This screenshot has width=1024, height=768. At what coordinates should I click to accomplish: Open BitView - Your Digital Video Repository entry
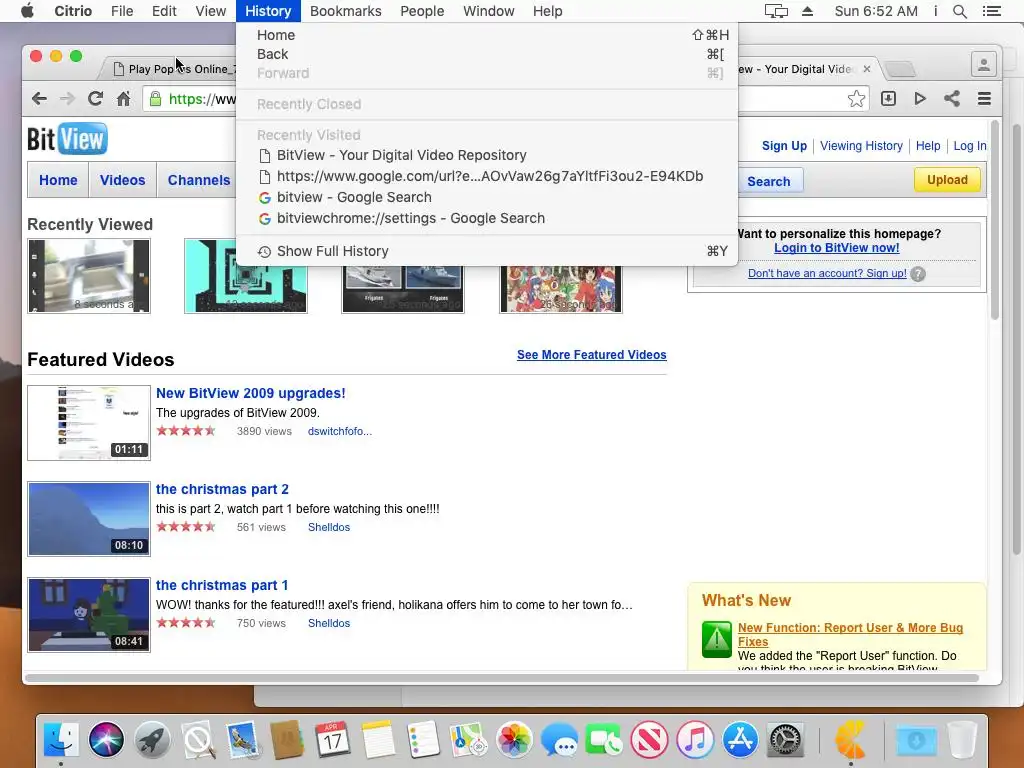coord(487,155)
